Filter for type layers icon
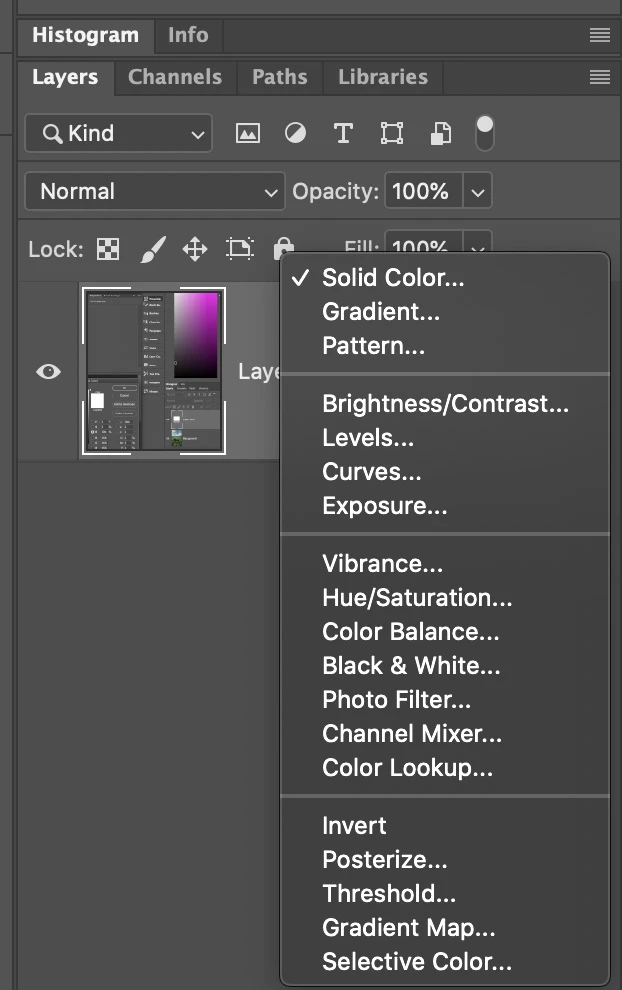The height and width of the screenshot is (990, 622). [343, 133]
